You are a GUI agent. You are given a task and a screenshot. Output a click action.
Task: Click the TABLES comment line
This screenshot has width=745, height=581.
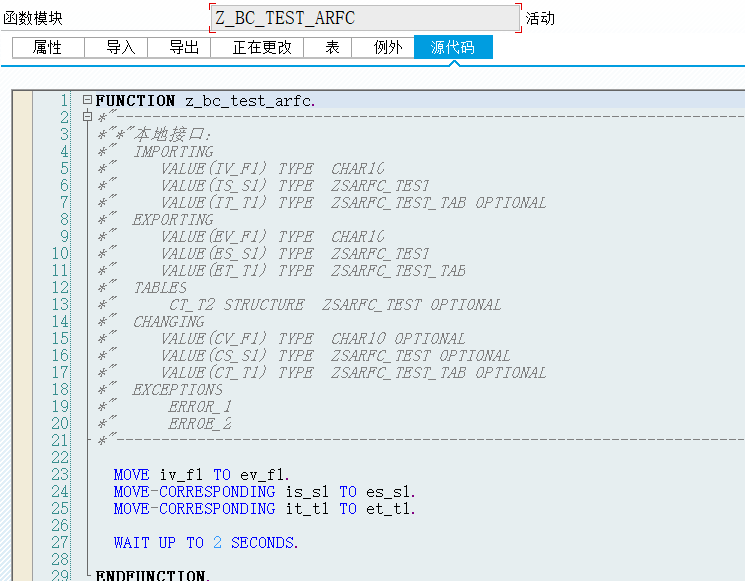(x=142, y=287)
